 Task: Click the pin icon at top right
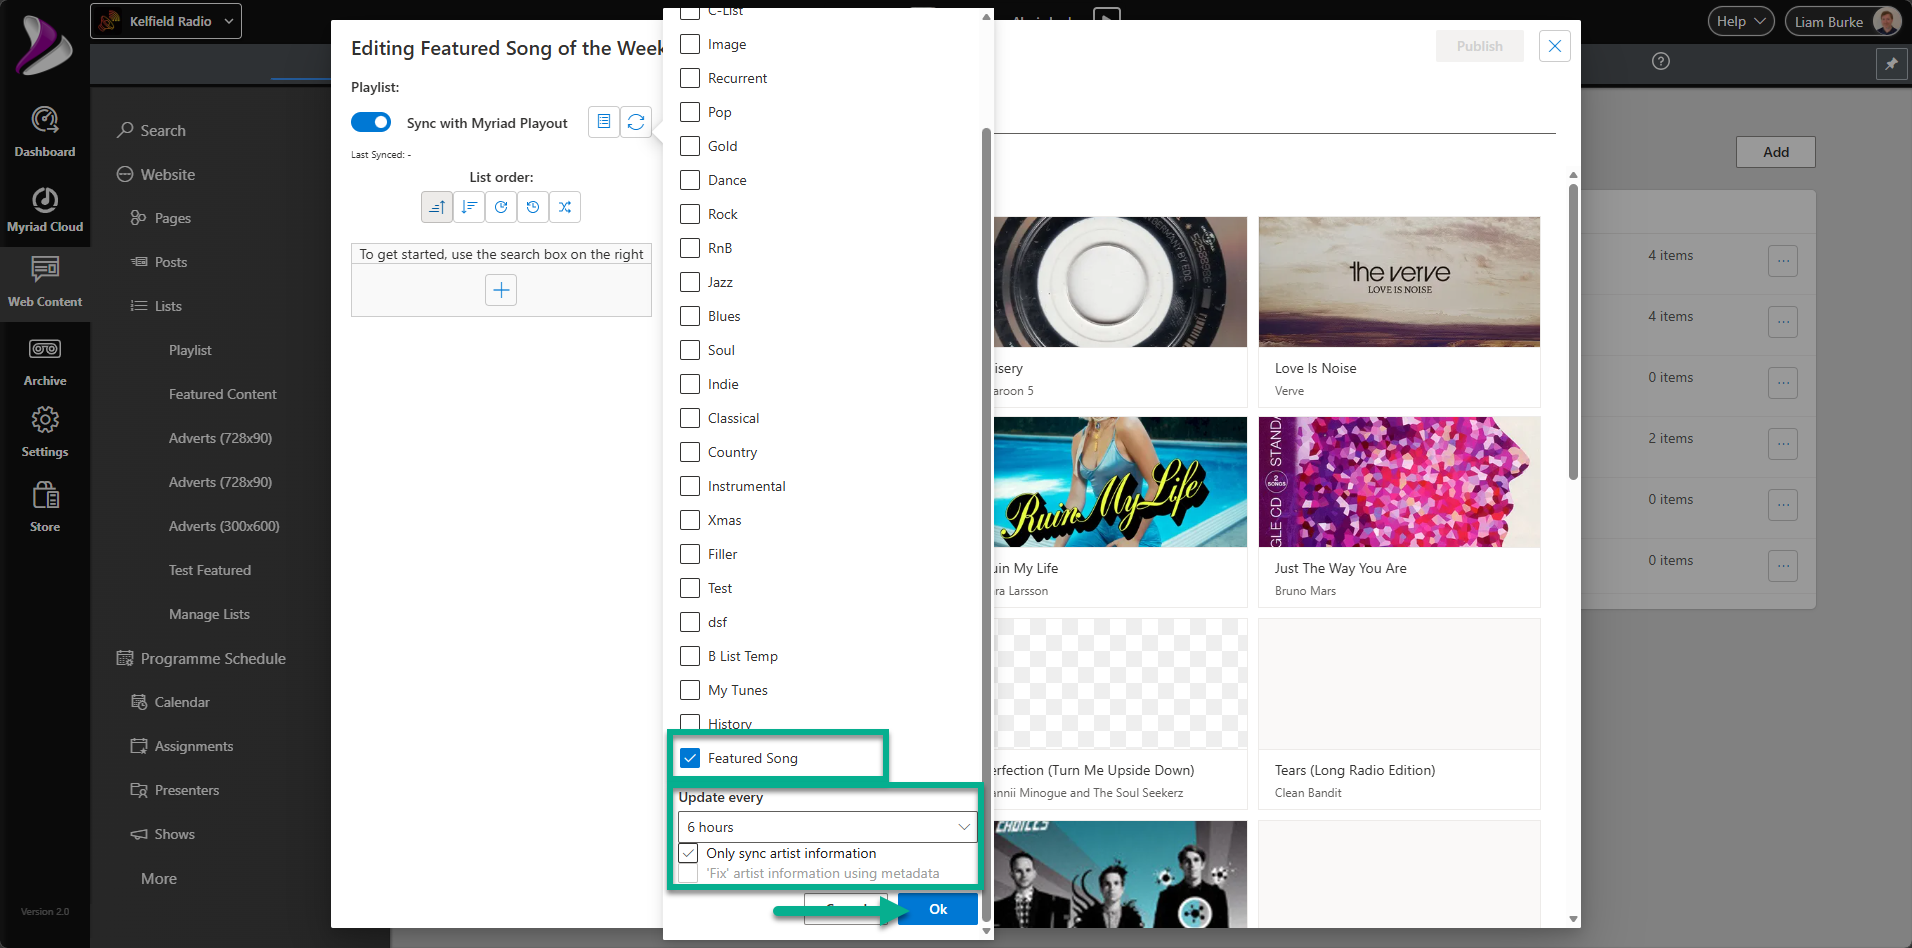[x=1891, y=64]
